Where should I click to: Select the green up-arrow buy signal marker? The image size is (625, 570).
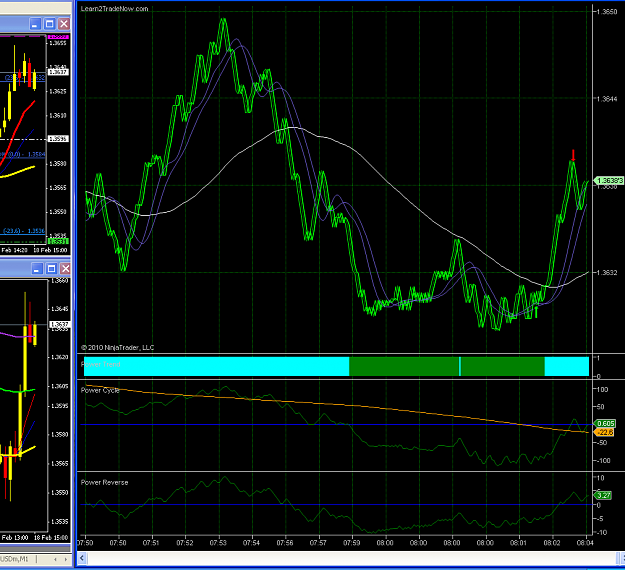tap(536, 312)
